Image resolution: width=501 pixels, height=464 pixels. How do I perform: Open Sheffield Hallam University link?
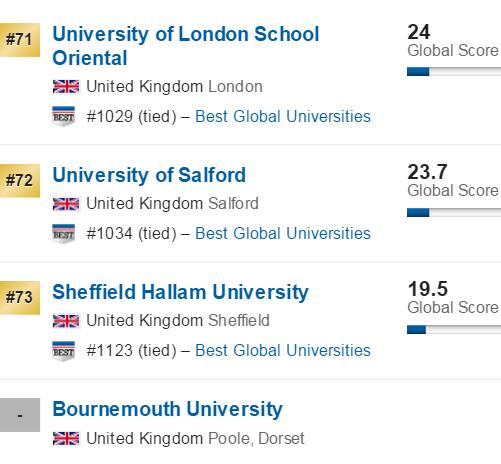point(180,292)
